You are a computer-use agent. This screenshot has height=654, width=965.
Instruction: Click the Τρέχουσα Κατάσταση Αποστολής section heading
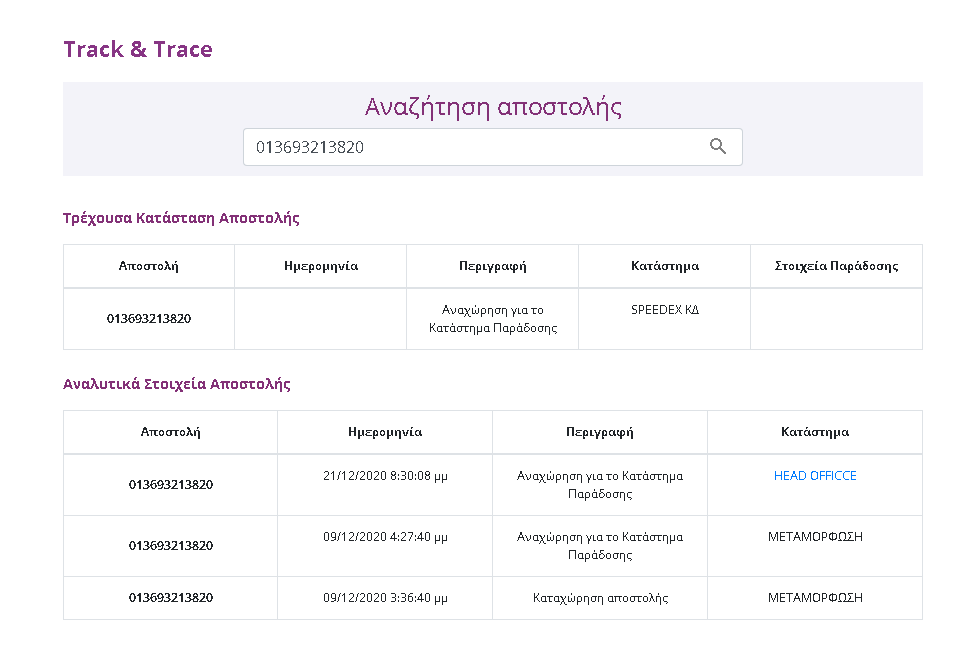tap(181, 218)
